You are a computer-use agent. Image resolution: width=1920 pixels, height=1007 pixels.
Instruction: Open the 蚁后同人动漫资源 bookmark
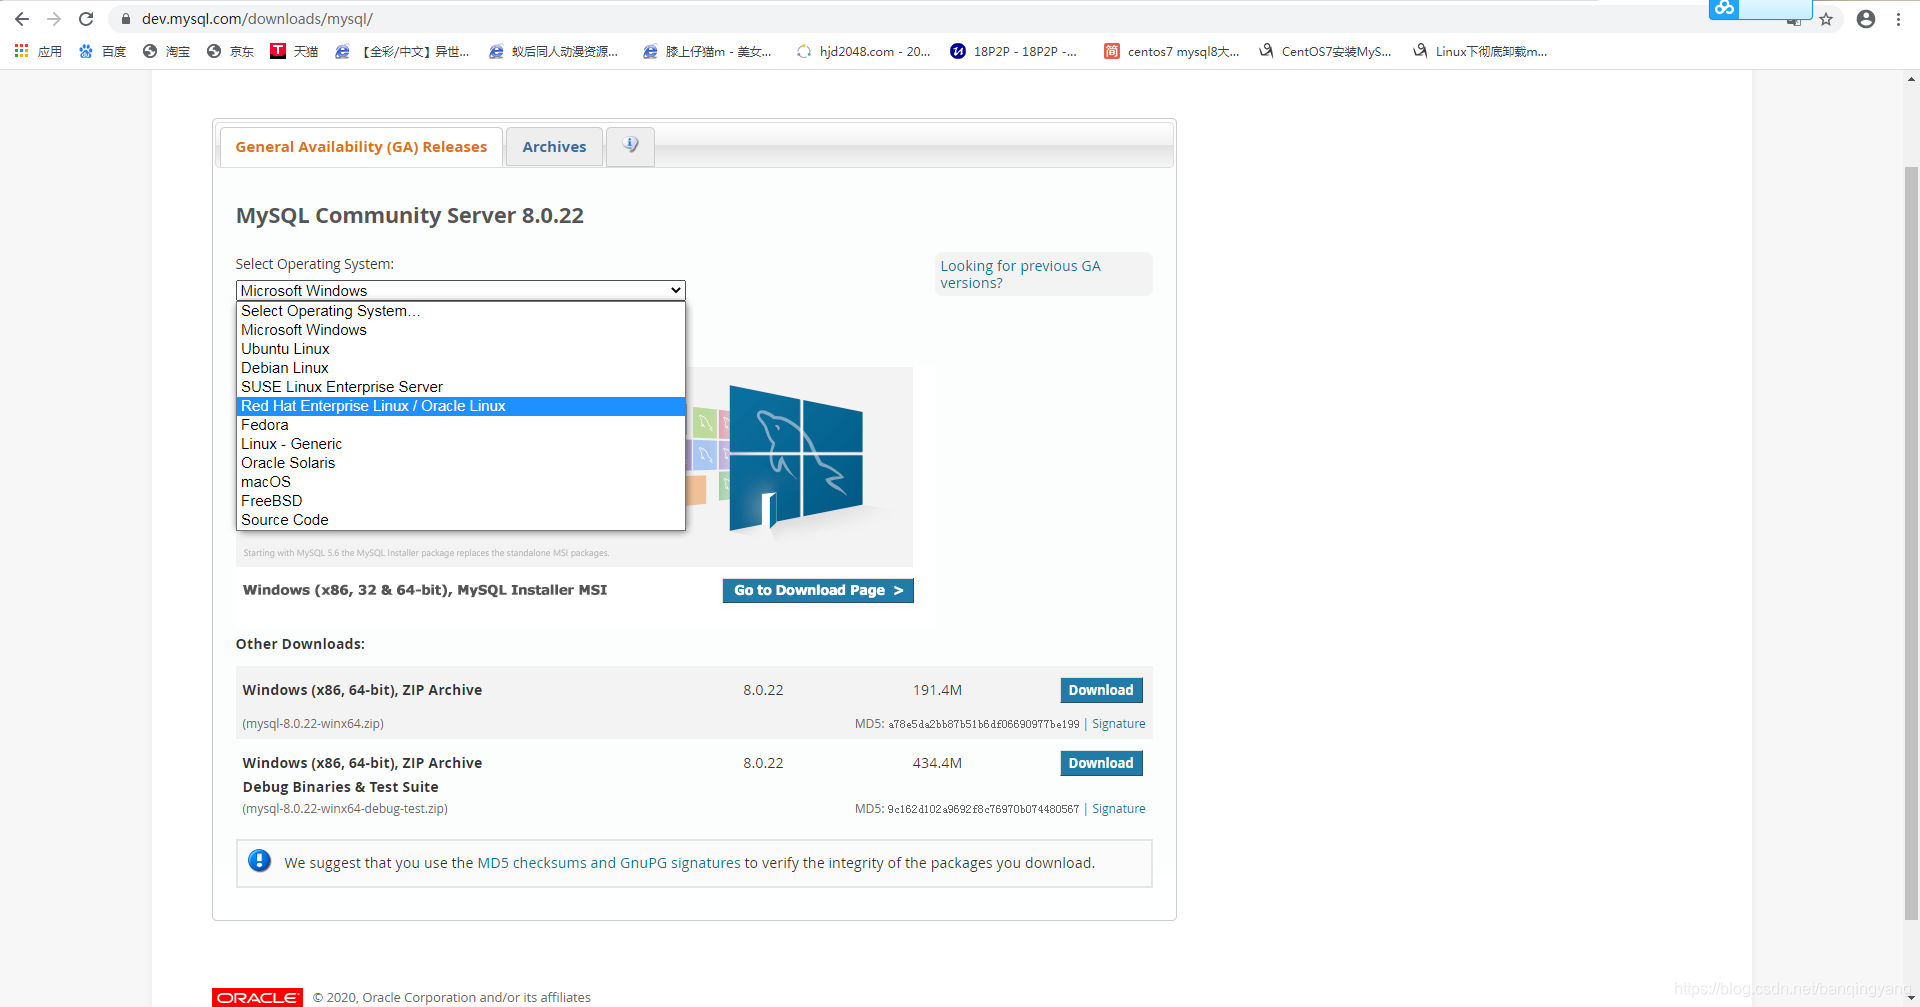click(x=553, y=51)
